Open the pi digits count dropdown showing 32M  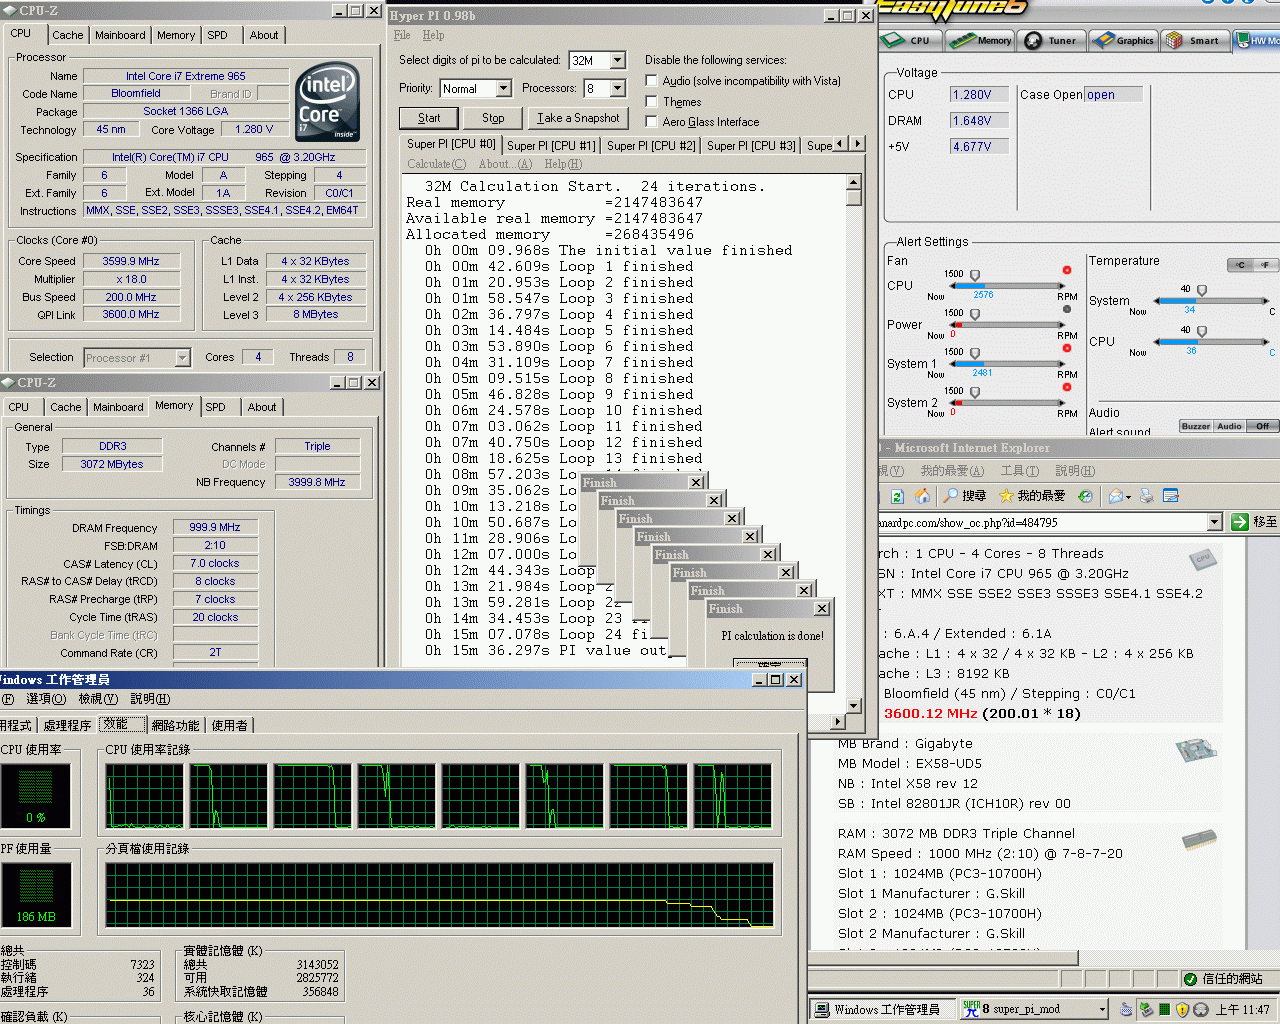click(x=617, y=61)
